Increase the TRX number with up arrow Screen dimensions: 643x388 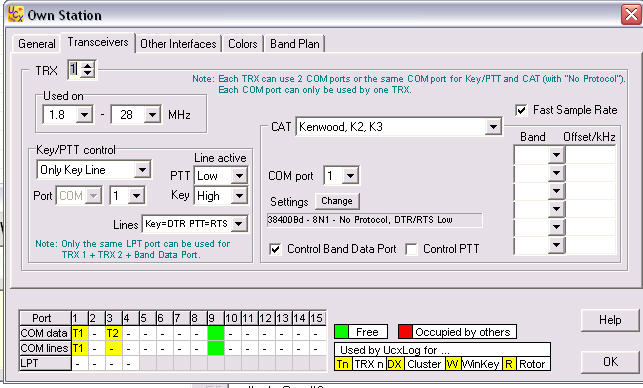(87, 65)
